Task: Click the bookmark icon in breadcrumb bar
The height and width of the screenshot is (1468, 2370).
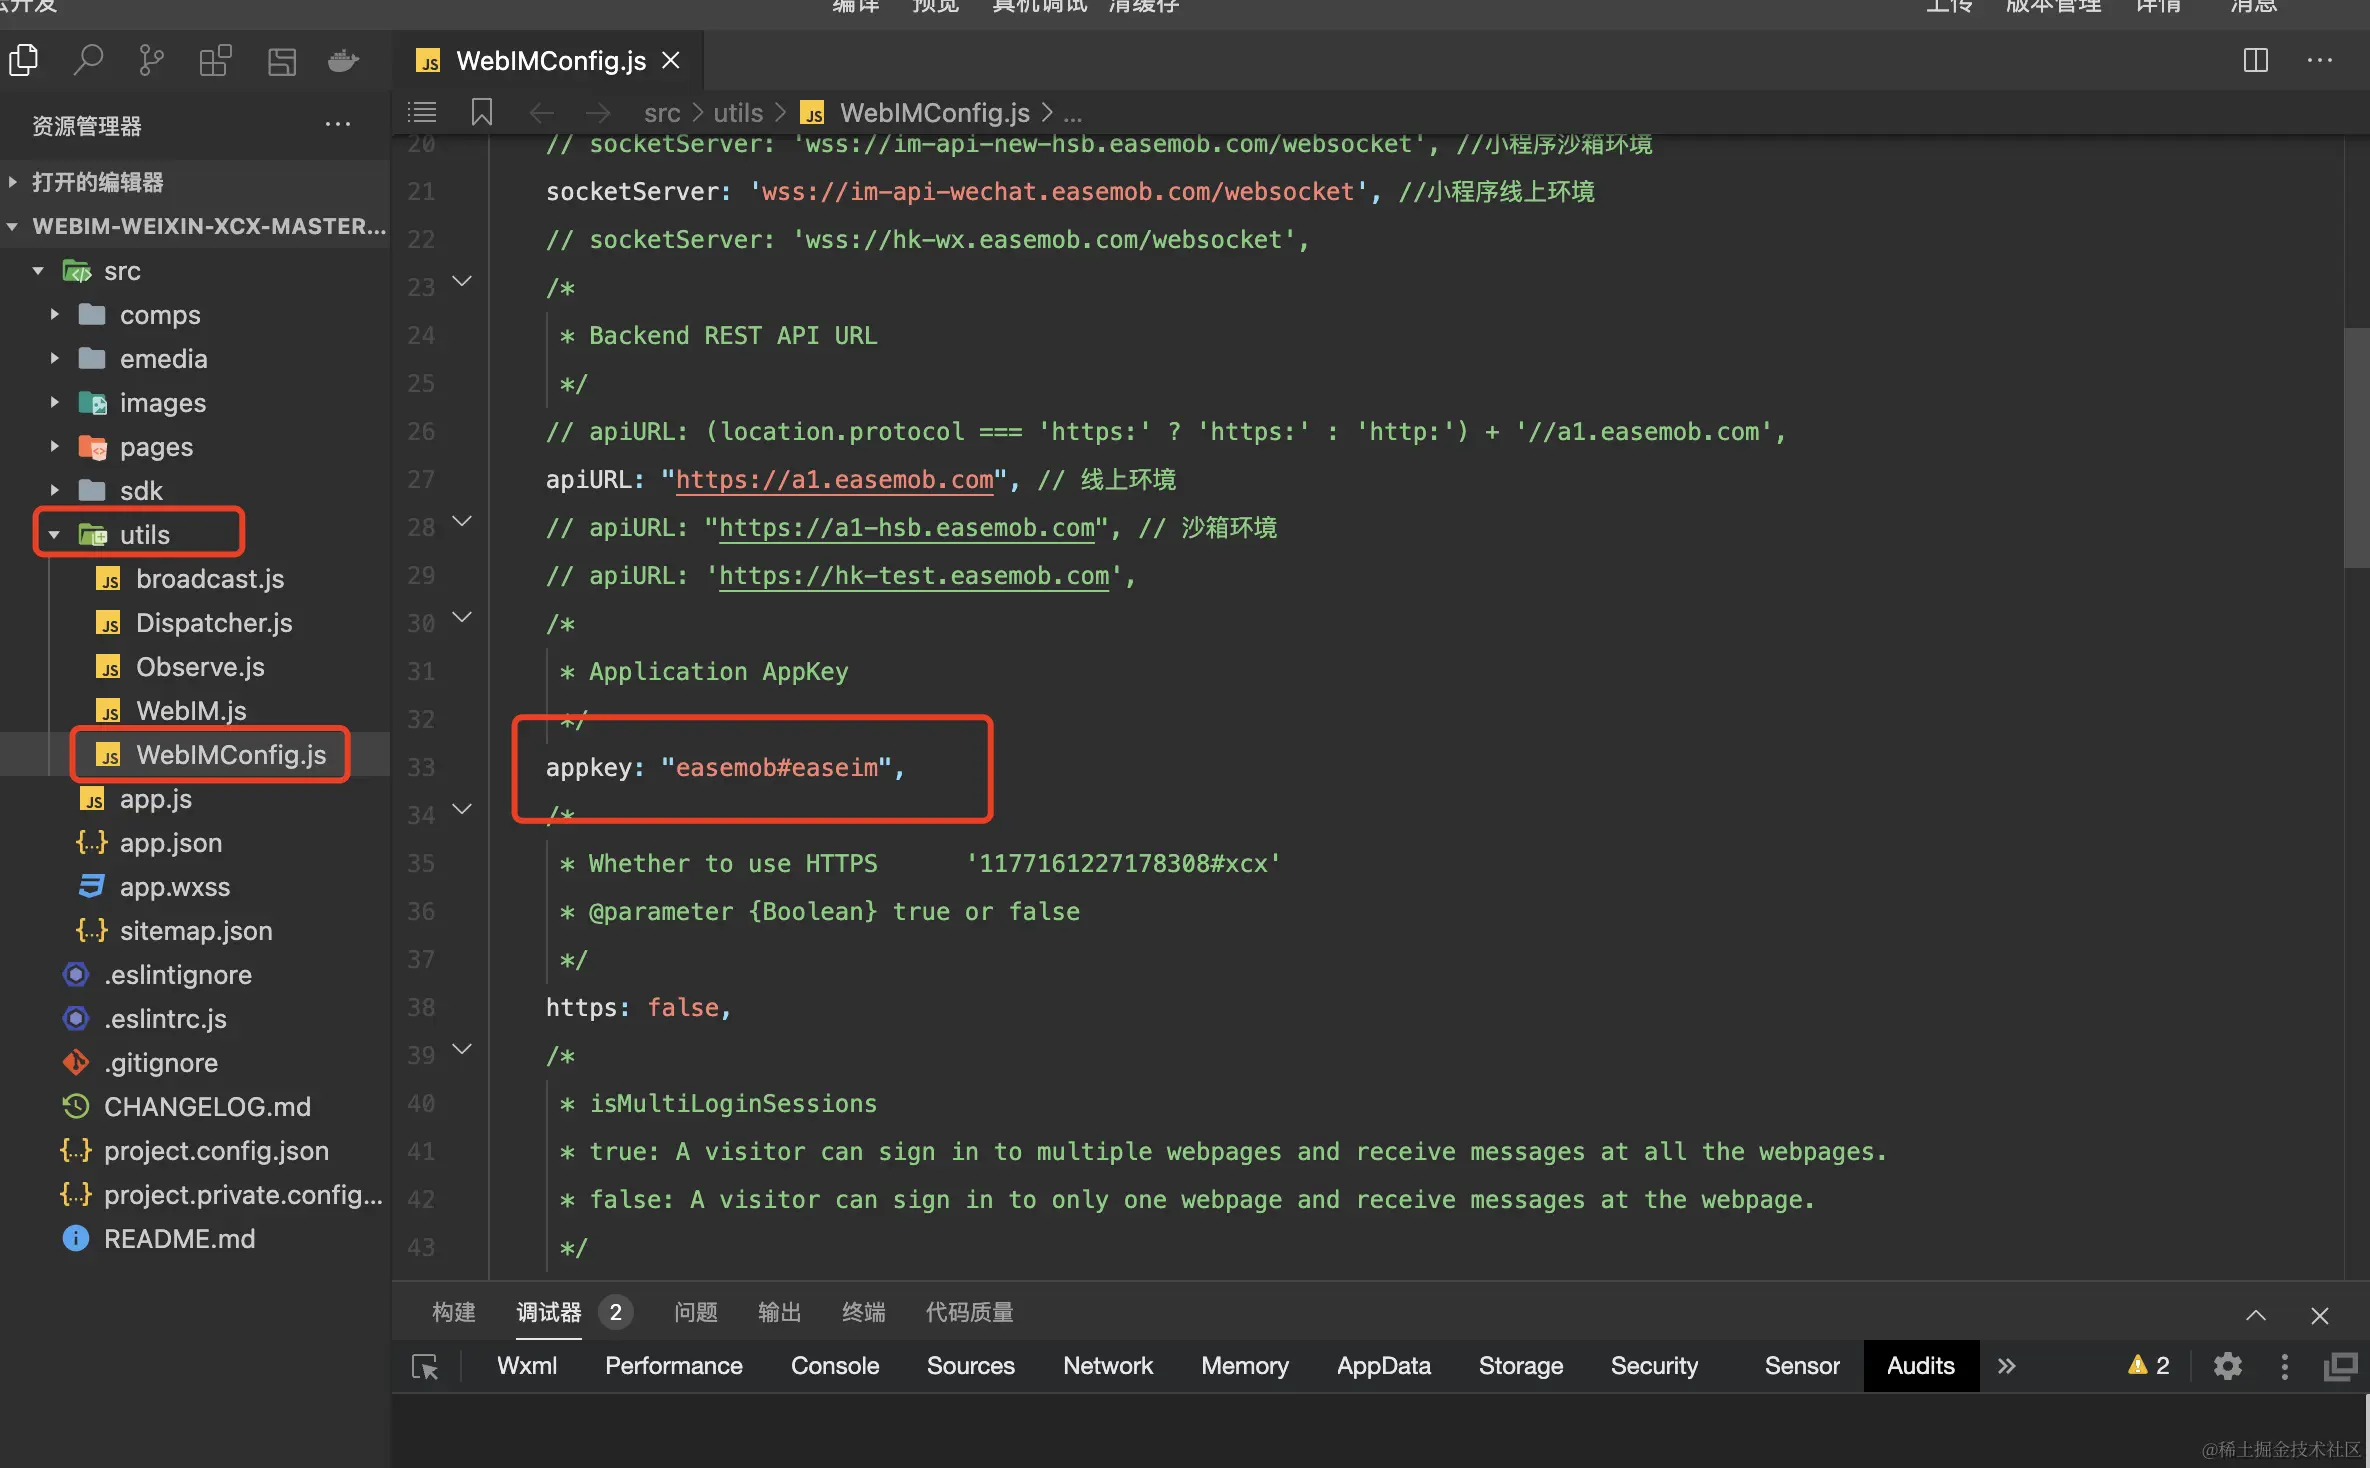Action: (x=482, y=112)
